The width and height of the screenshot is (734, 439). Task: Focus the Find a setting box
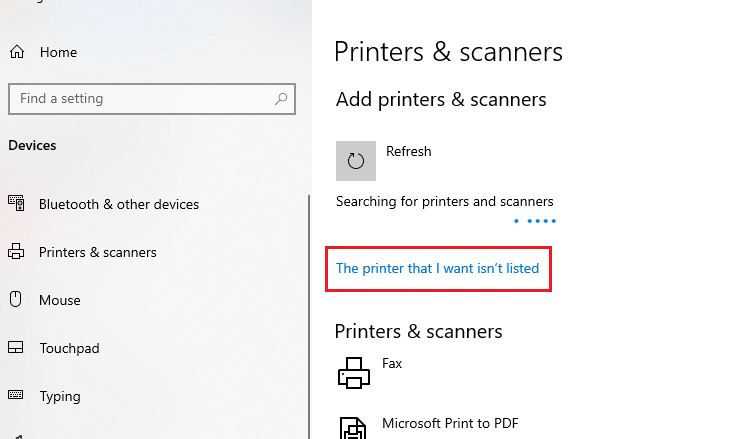140,99
